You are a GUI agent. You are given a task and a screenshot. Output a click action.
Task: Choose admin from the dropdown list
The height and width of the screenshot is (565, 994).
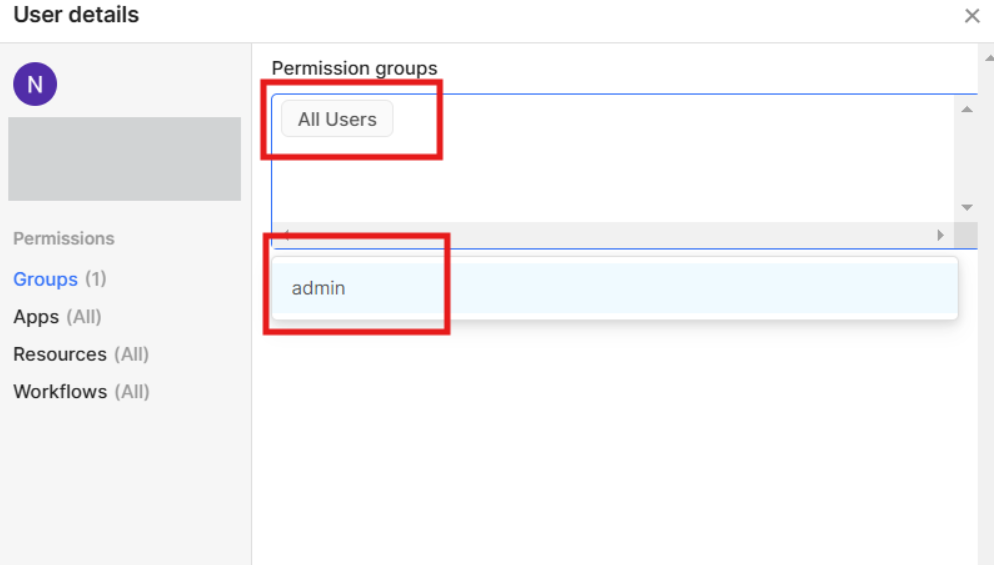pyautogui.click(x=614, y=288)
